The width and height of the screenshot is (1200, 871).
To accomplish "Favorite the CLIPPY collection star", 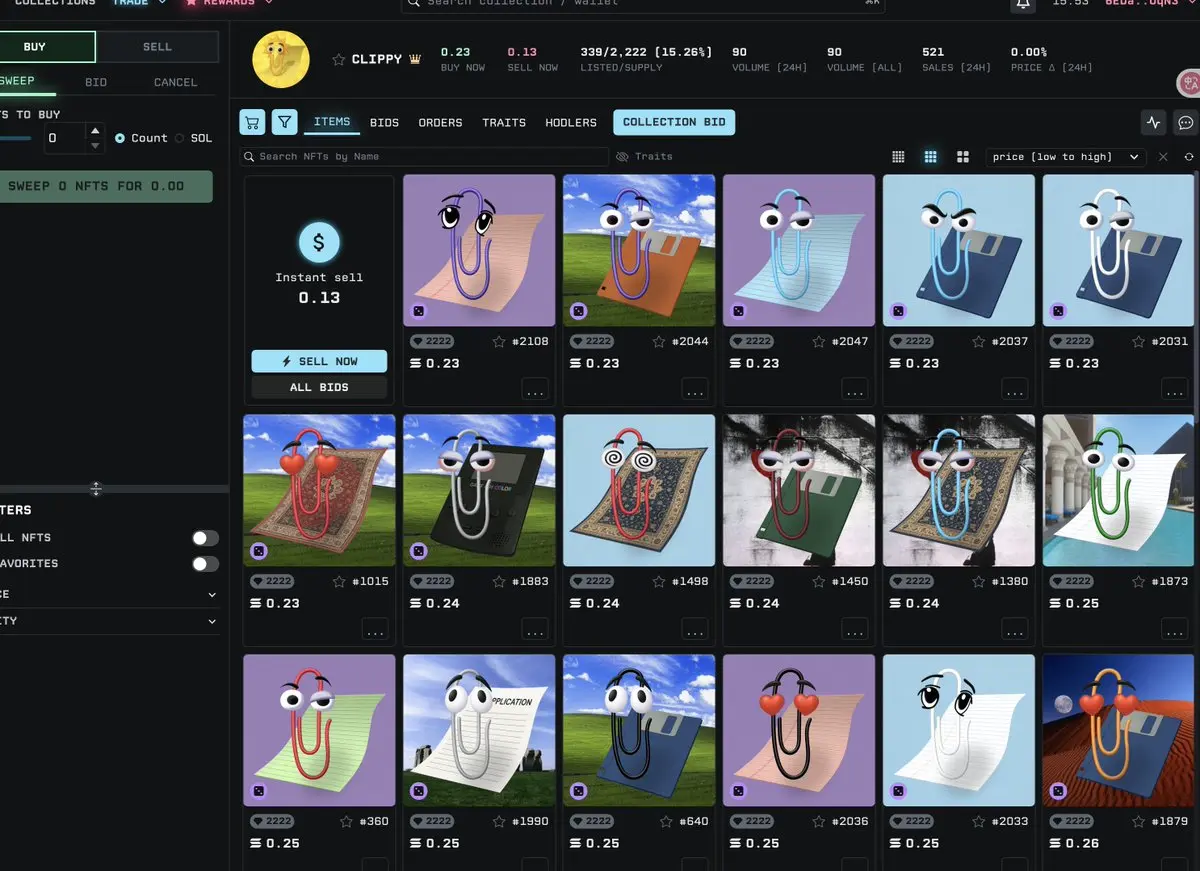I will [338, 60].
